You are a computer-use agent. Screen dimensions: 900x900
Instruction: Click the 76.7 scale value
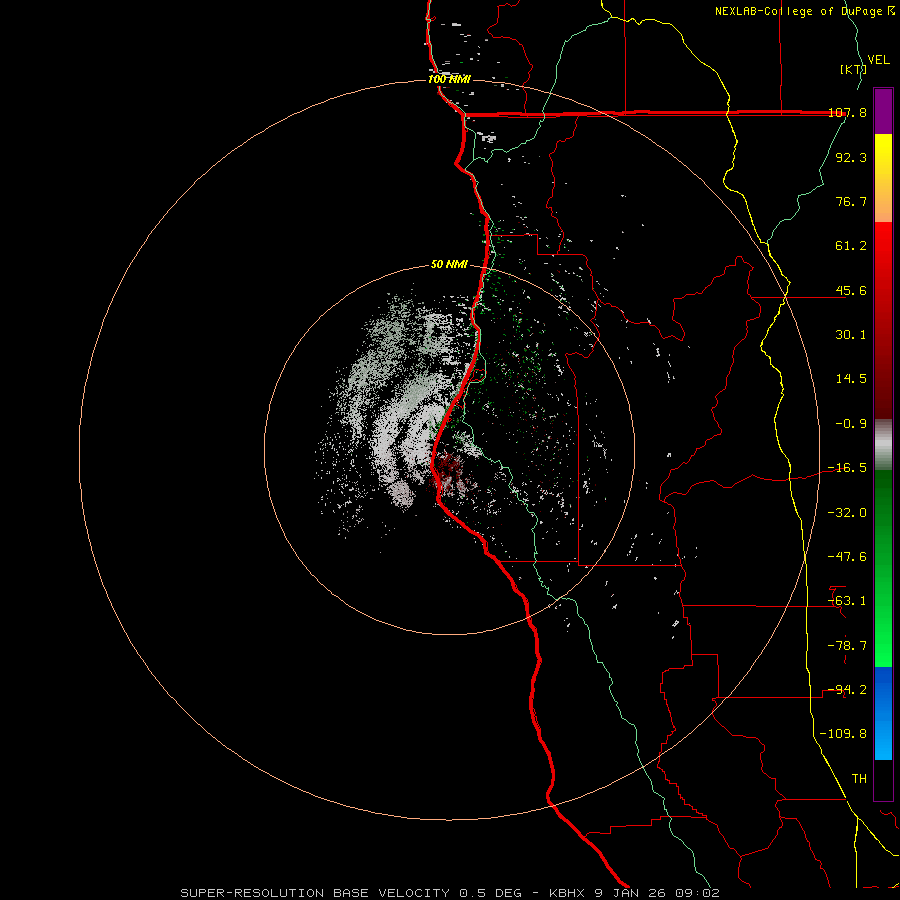pyautogui.click(x=851, y=202)
